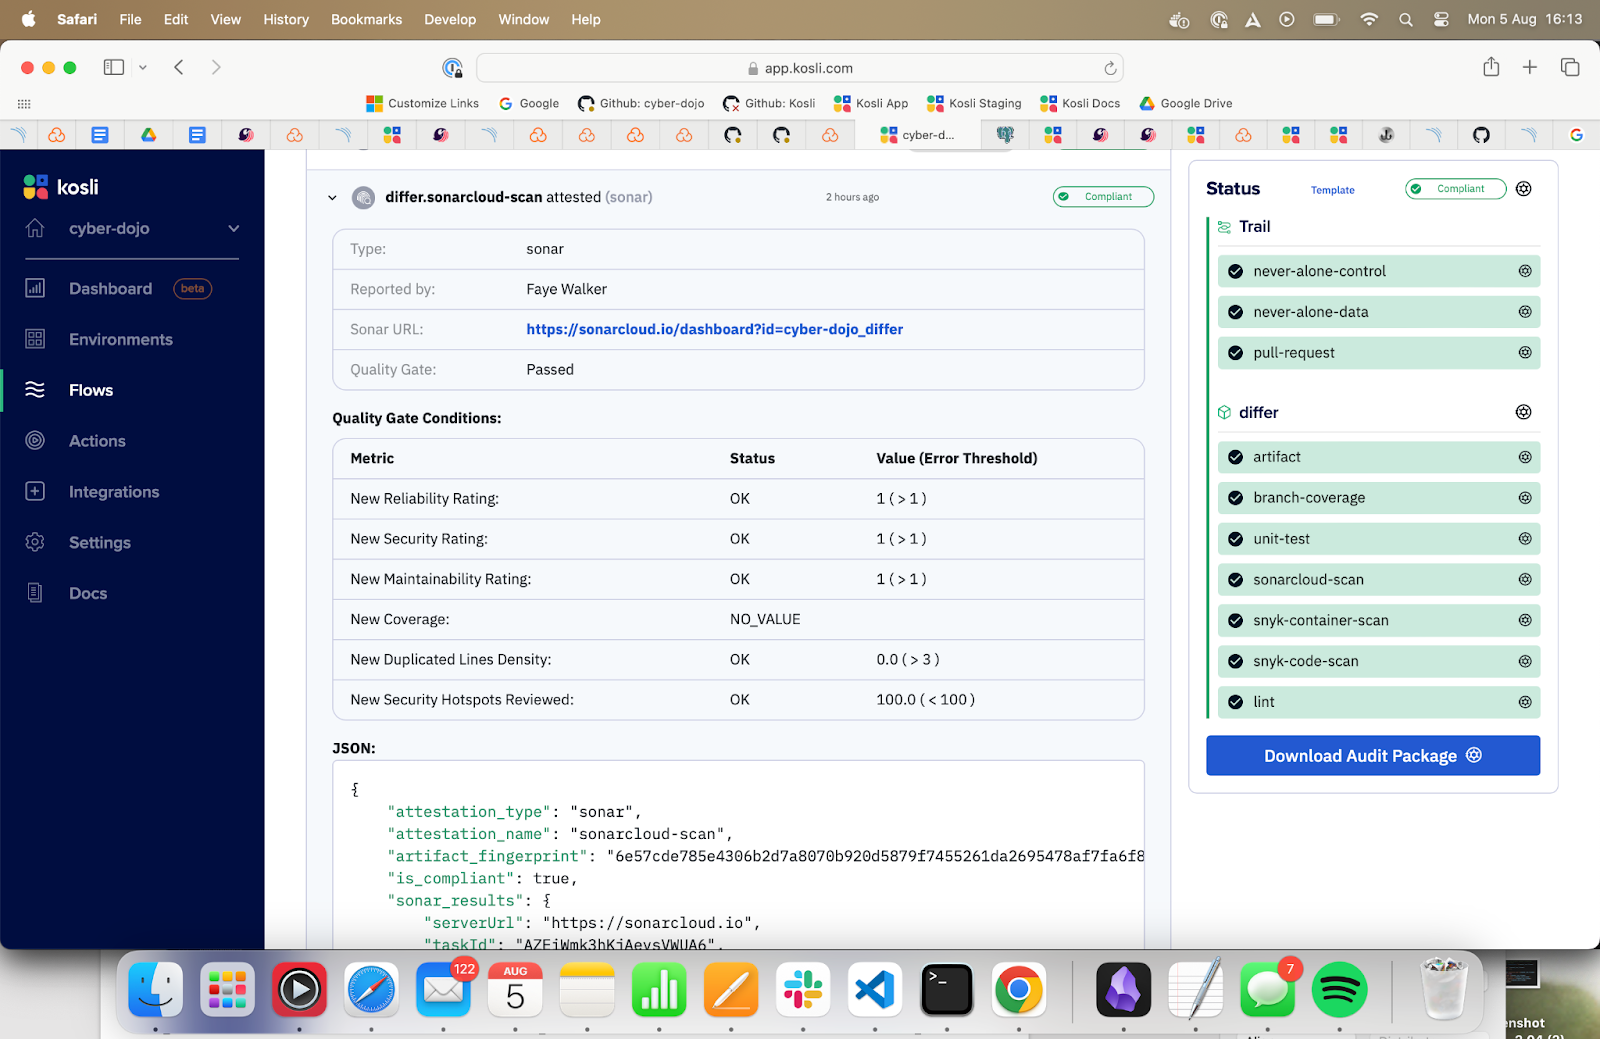Screen dimensions: 1600x1039
Task: Open Spotlight search in menu bar
Action: (1406, 19)
